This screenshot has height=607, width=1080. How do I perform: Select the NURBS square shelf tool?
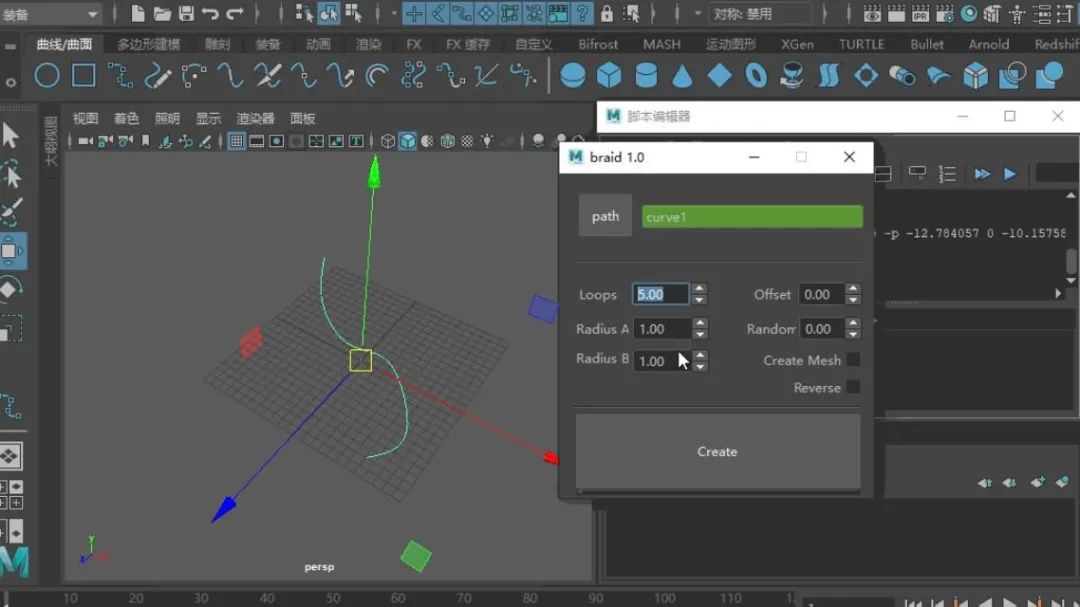point(83,75)
